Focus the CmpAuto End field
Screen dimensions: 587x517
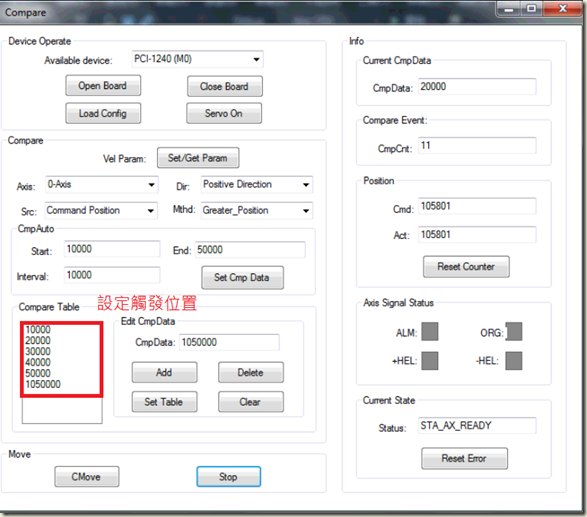click(250, 250)
